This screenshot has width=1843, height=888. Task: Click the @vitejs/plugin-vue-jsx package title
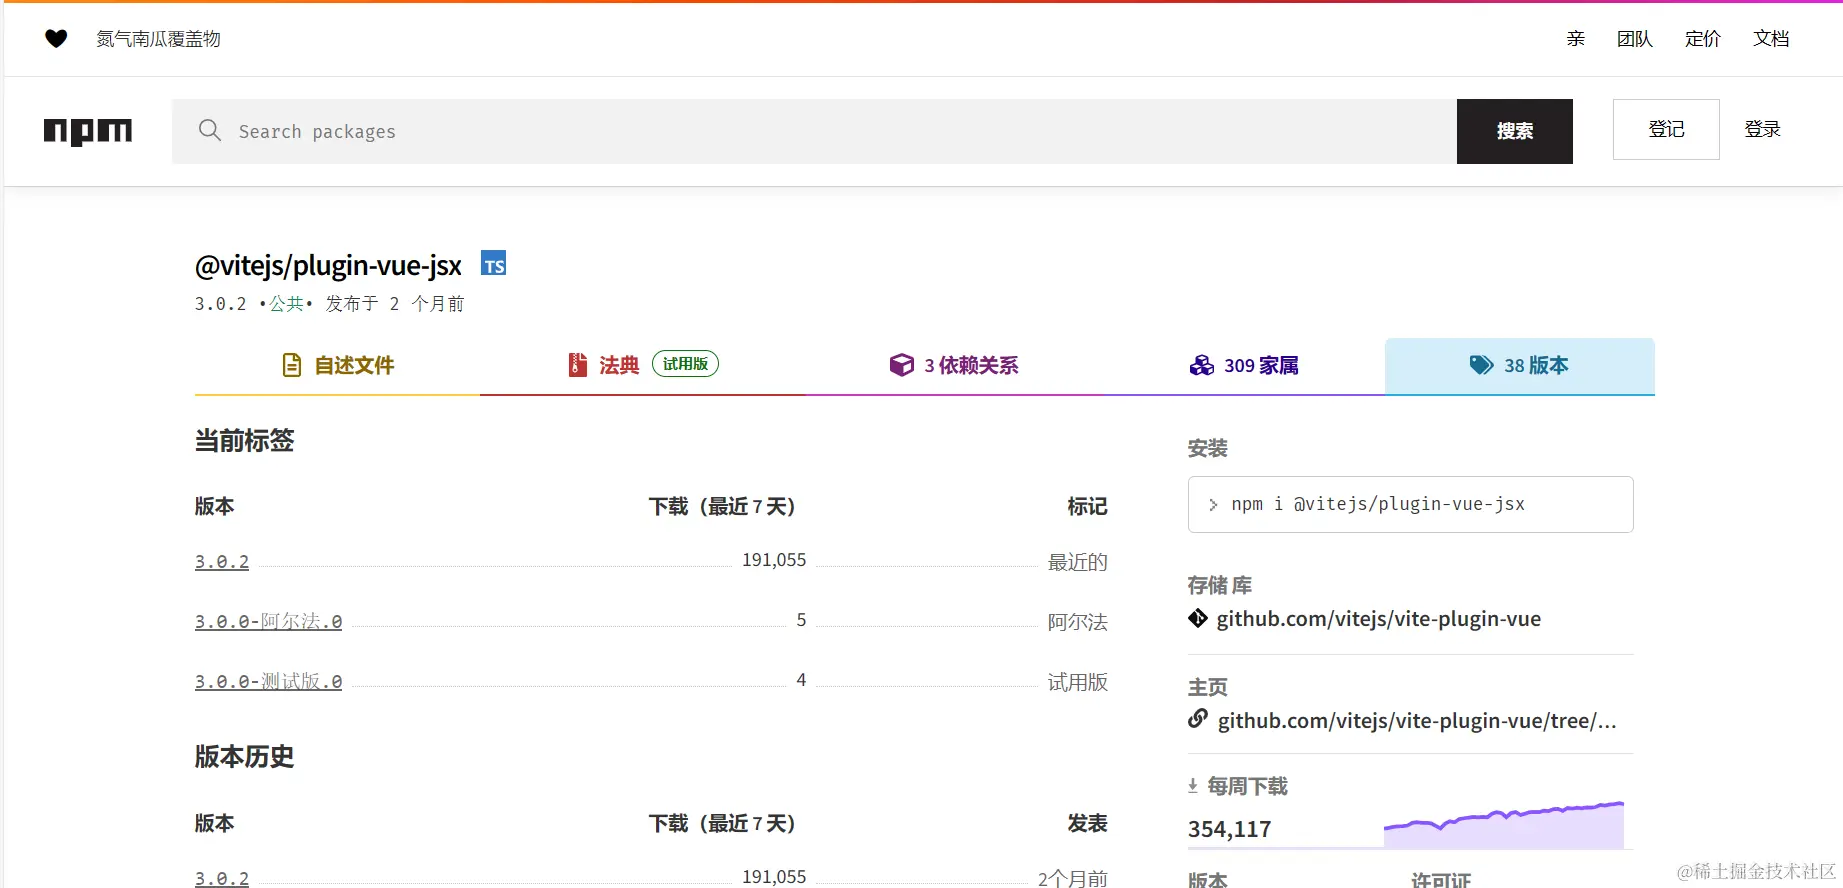(x=328, y=266)
